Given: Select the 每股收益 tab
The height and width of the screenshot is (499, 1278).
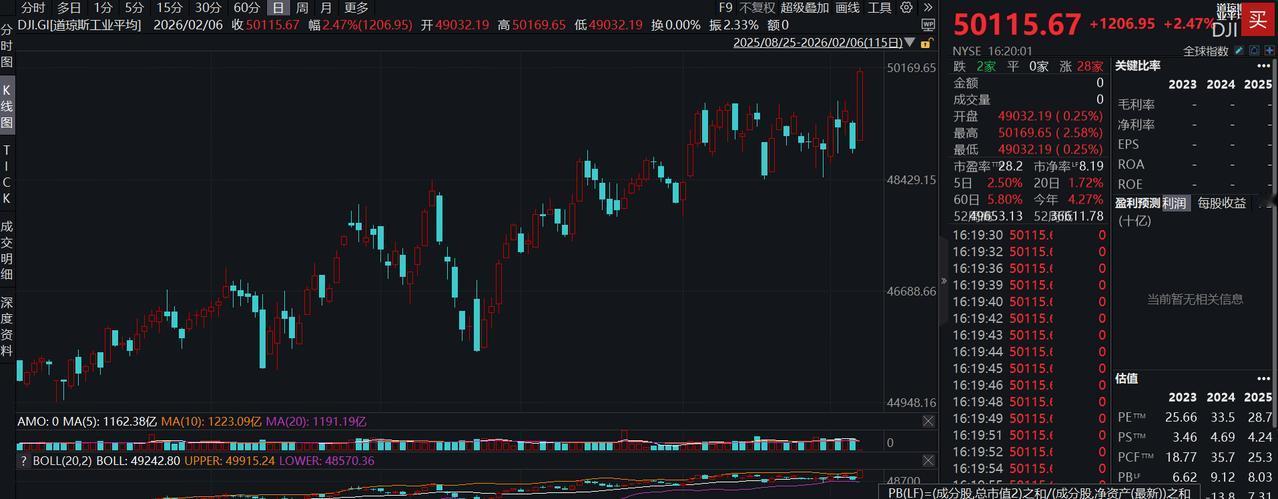Looking at the screenshot, I should click(1222, 203).
